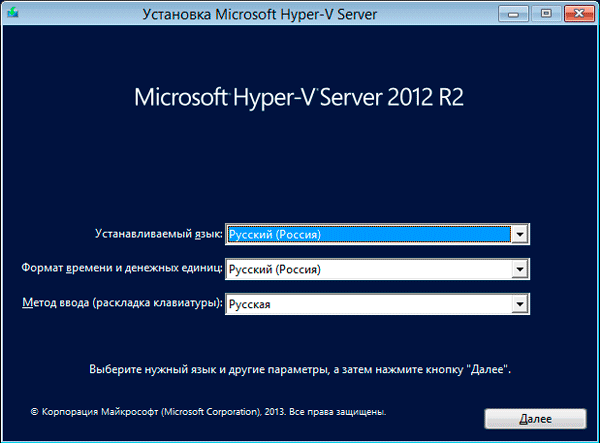The width and height of the screenshot is (600, 443).
Task: Minimize the Hyper-V Server setup window
Action: [514, 14]
